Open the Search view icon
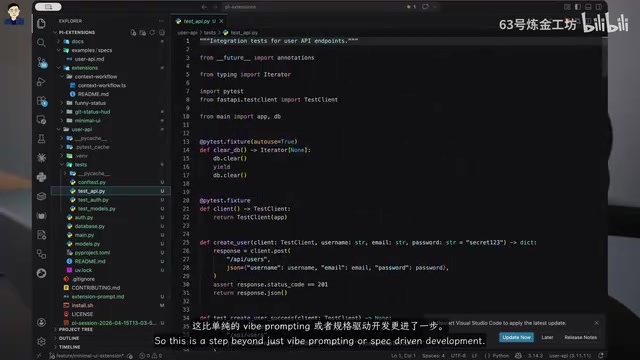 click(x=41, y=42)
